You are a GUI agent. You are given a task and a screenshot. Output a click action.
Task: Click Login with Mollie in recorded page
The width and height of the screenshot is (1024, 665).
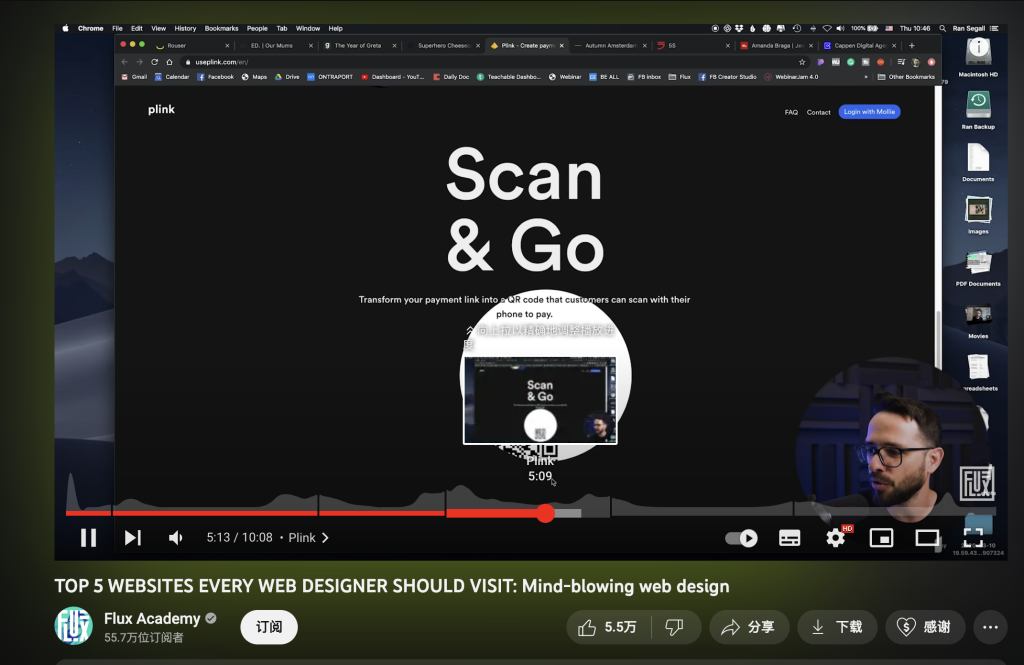point(869,112)
